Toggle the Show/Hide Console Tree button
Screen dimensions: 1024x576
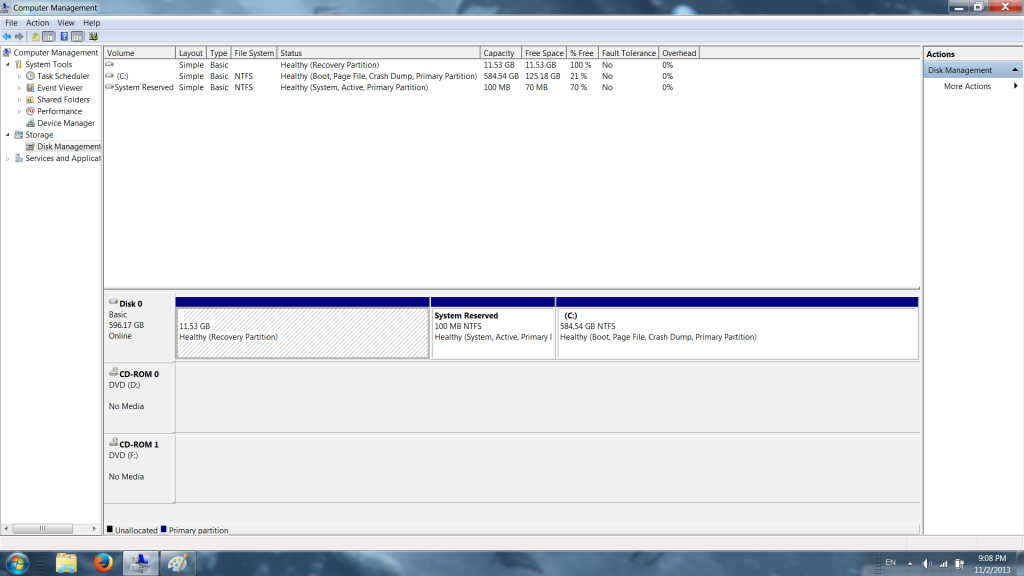pyautogui.click(x=49, y=36)
